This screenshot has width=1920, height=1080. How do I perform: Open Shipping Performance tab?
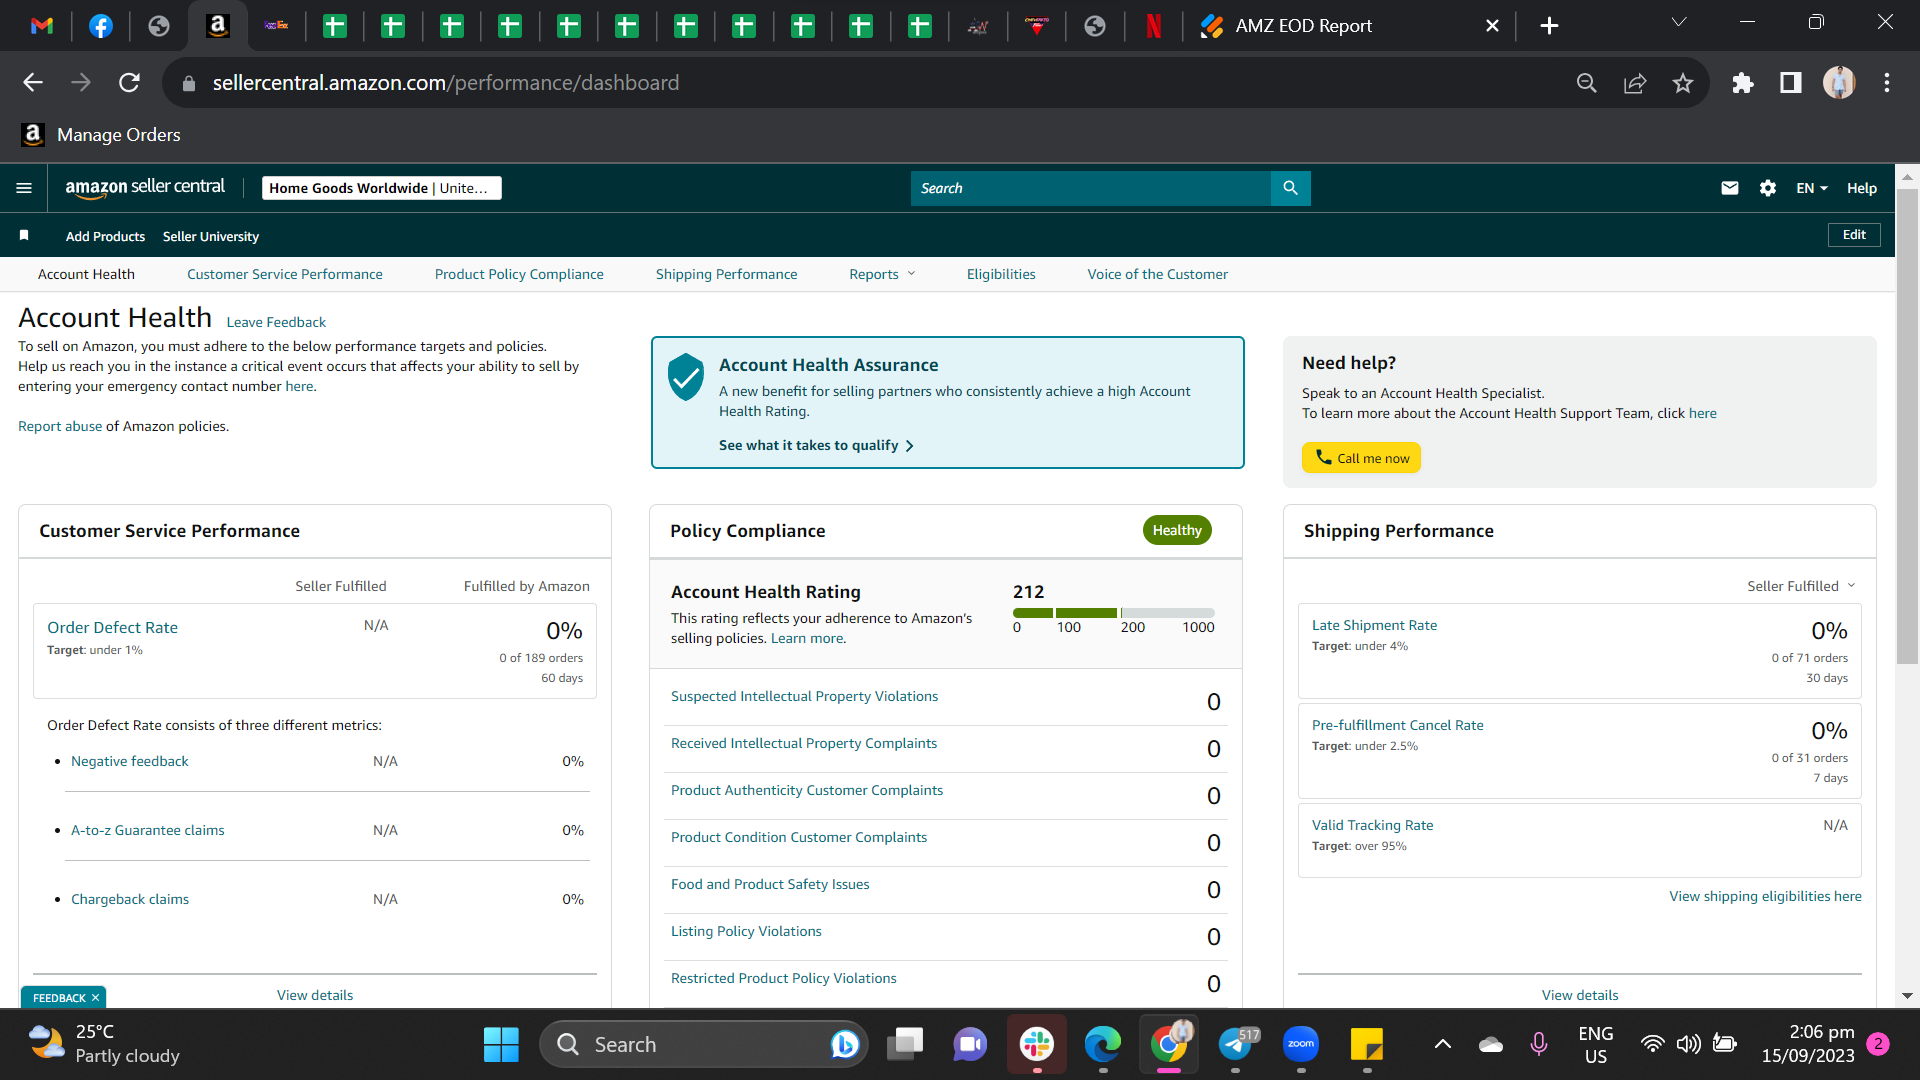(726, 274)
